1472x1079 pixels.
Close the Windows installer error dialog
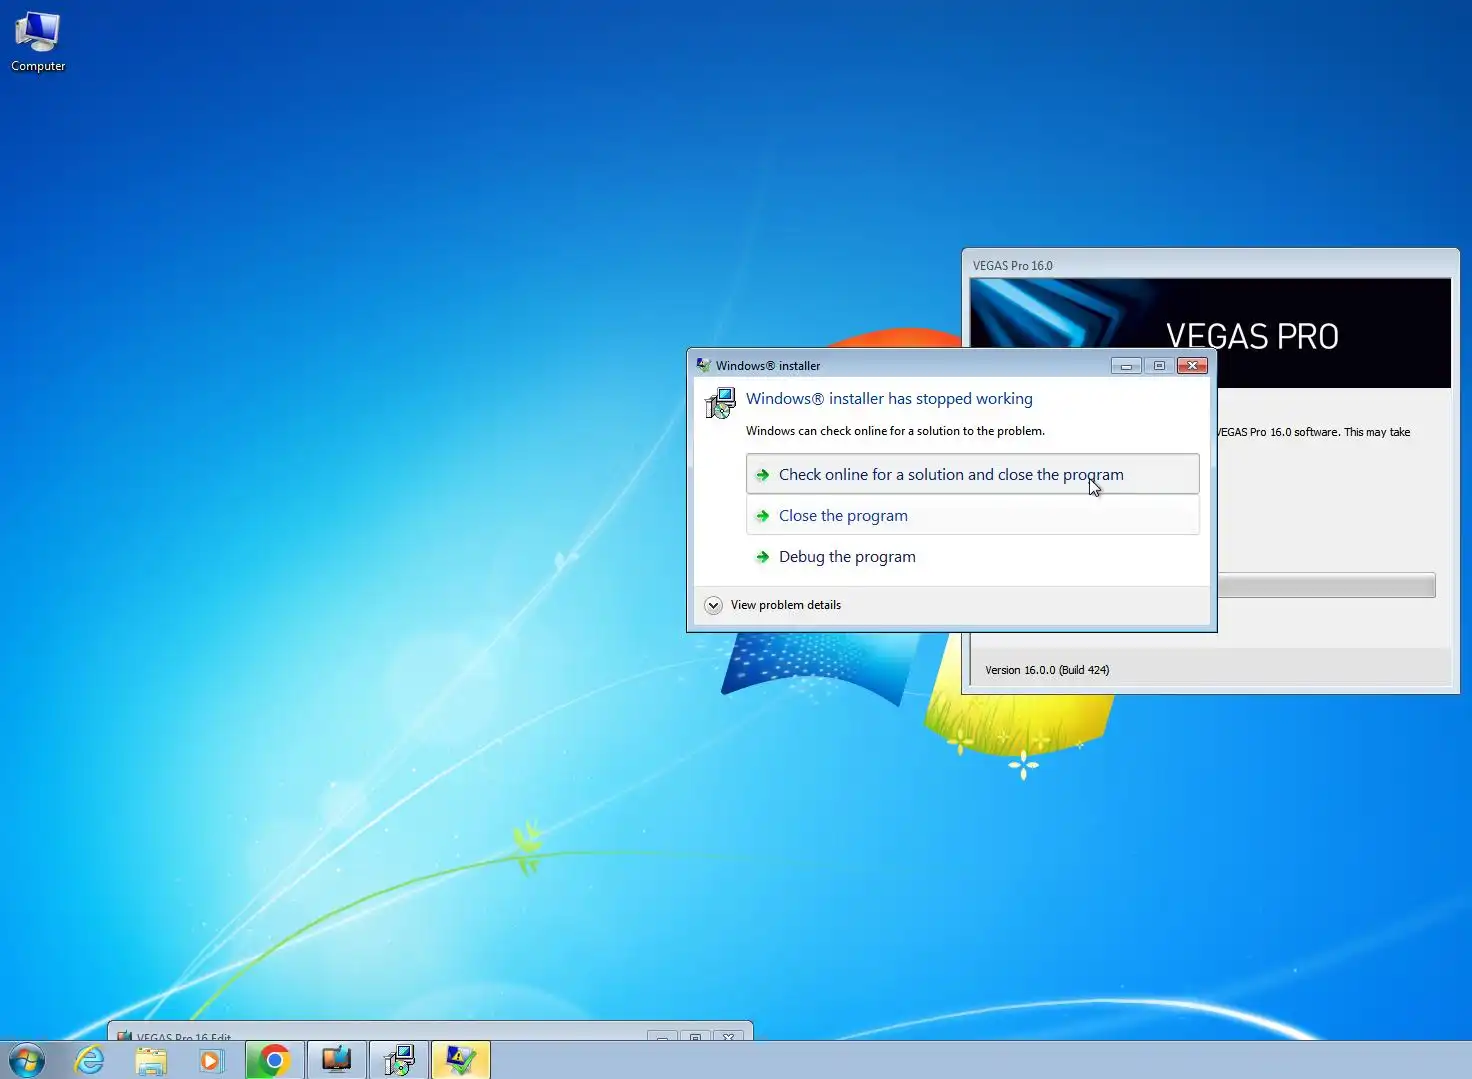(x=1192, y=366)
